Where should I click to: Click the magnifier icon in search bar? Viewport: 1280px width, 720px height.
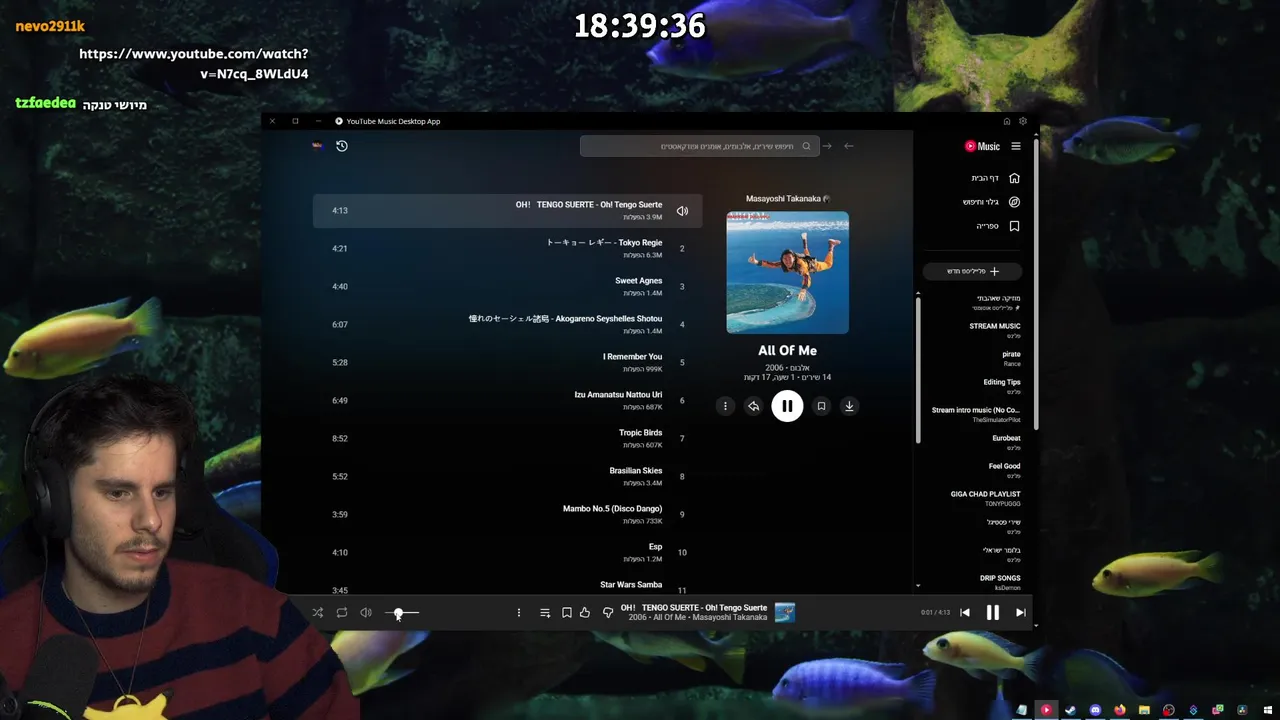tap(806, 146)
